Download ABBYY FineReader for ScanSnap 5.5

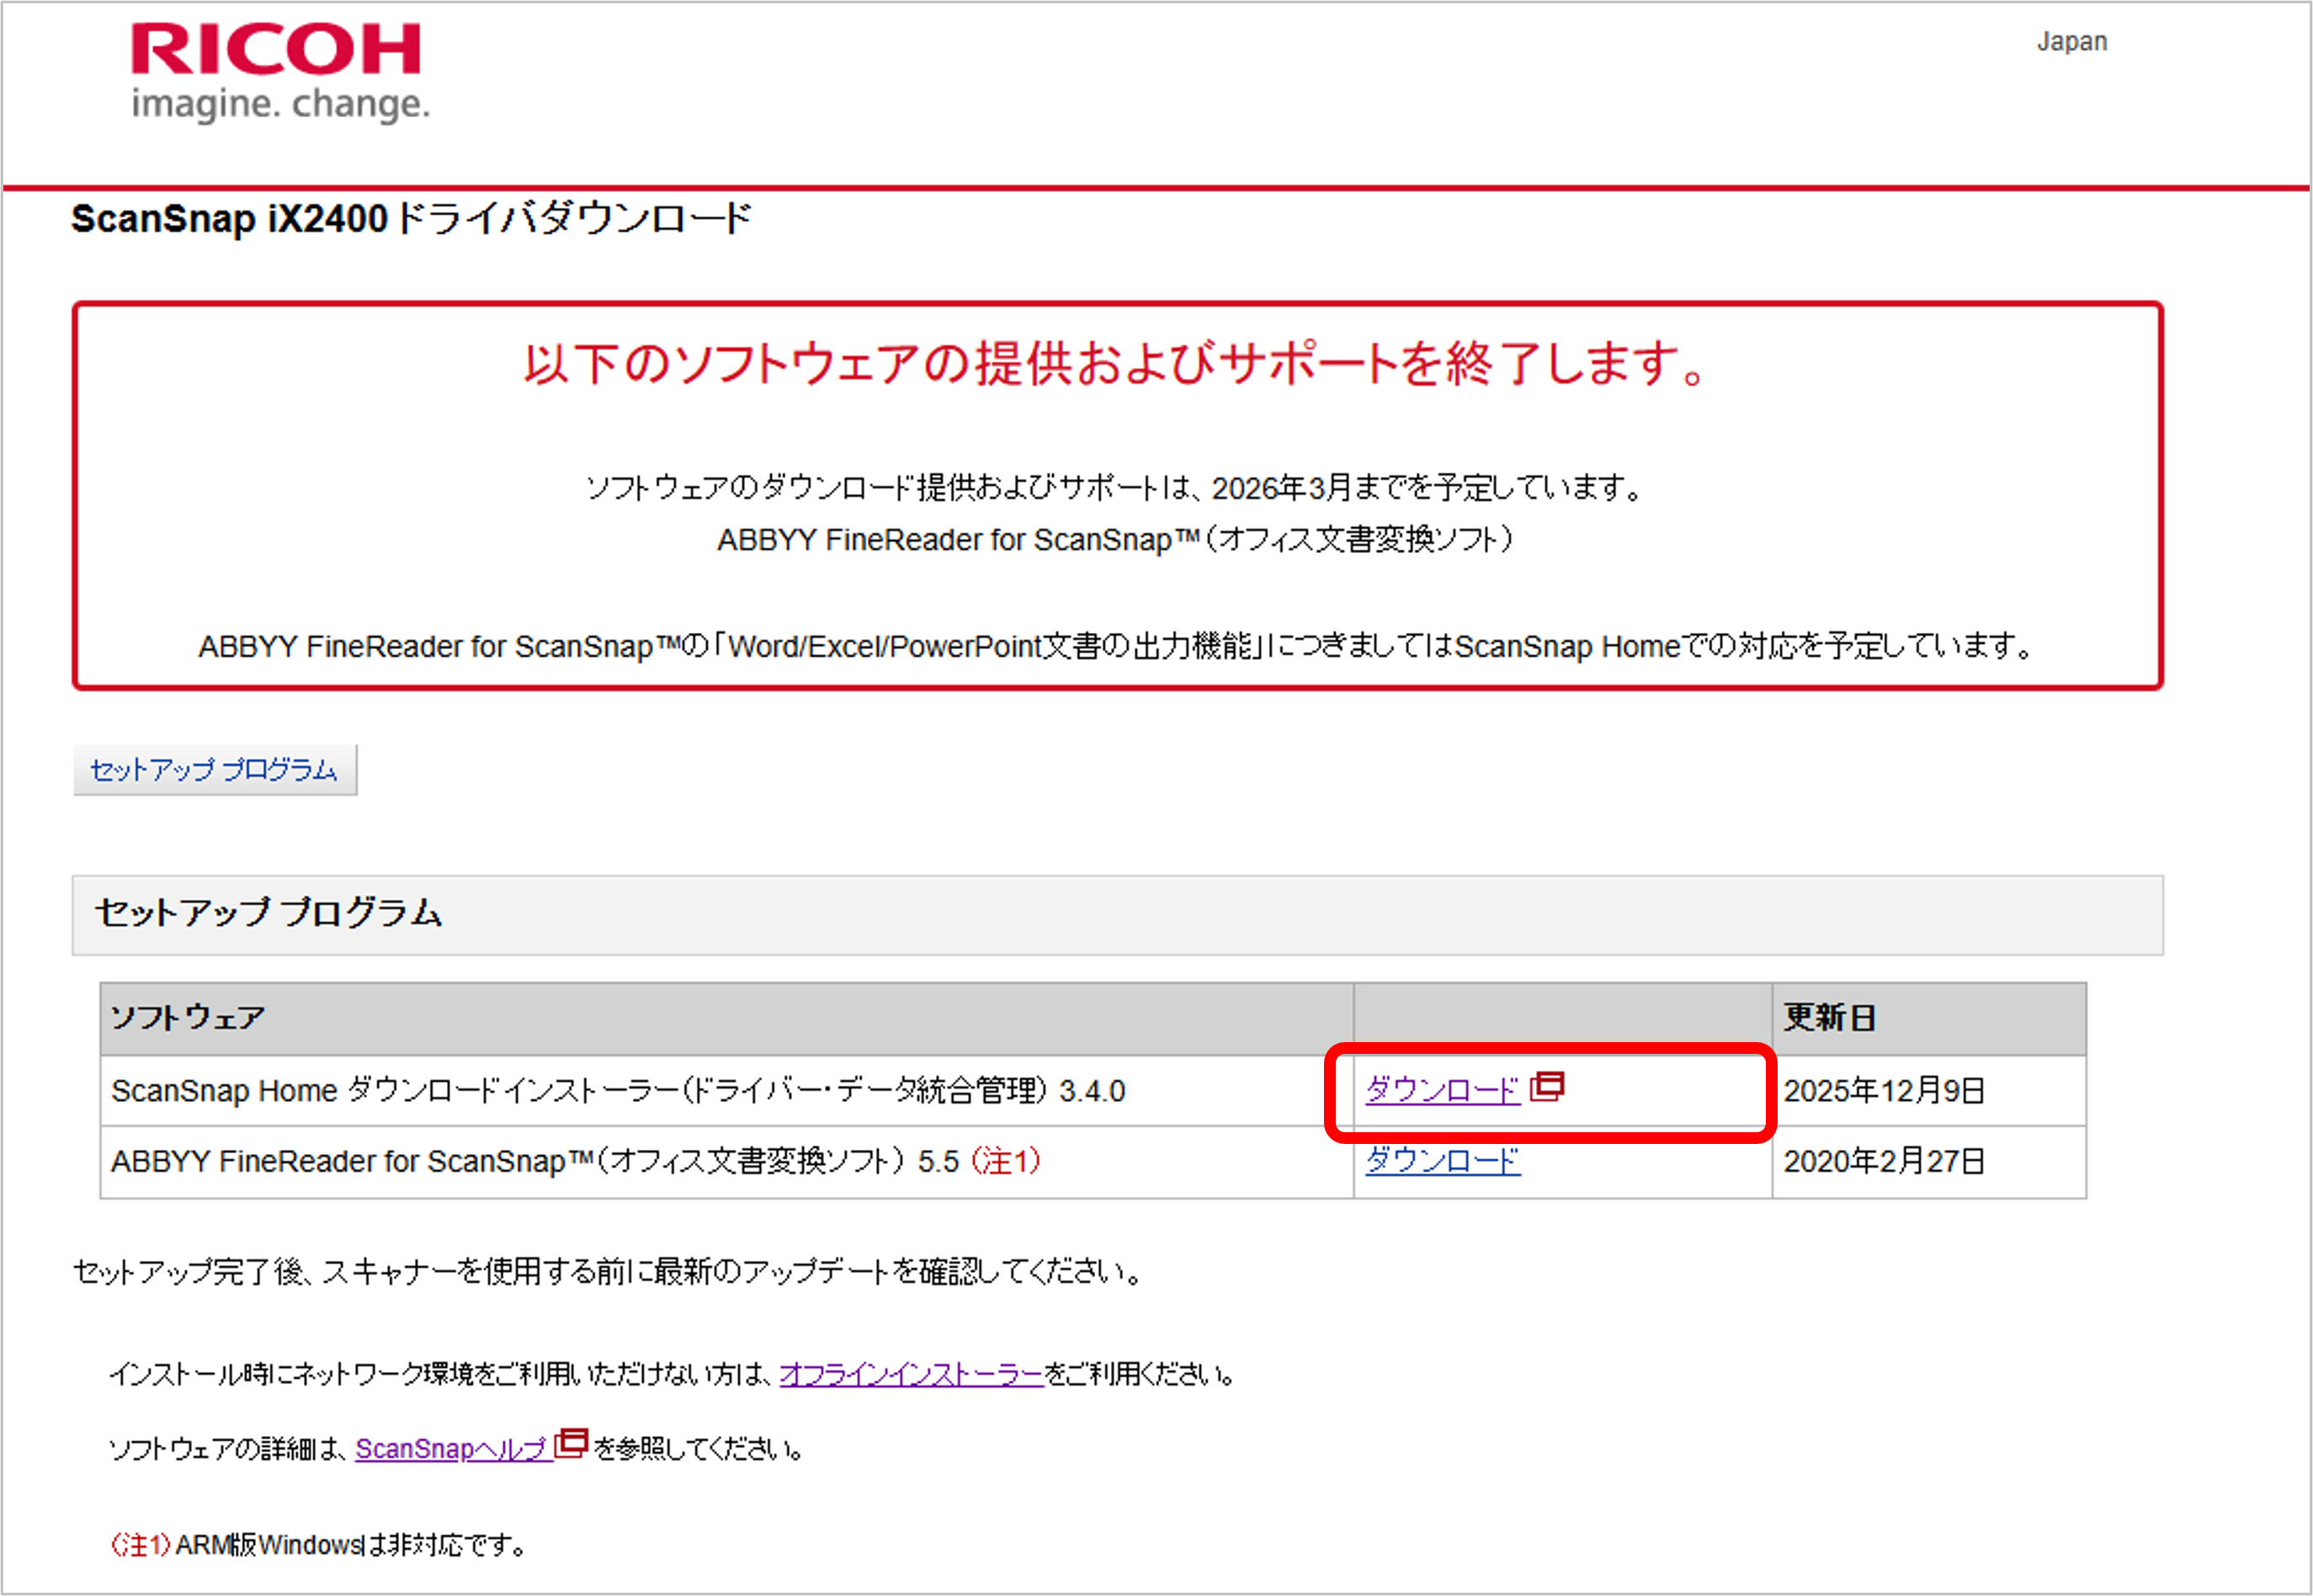[1442, 1161]
